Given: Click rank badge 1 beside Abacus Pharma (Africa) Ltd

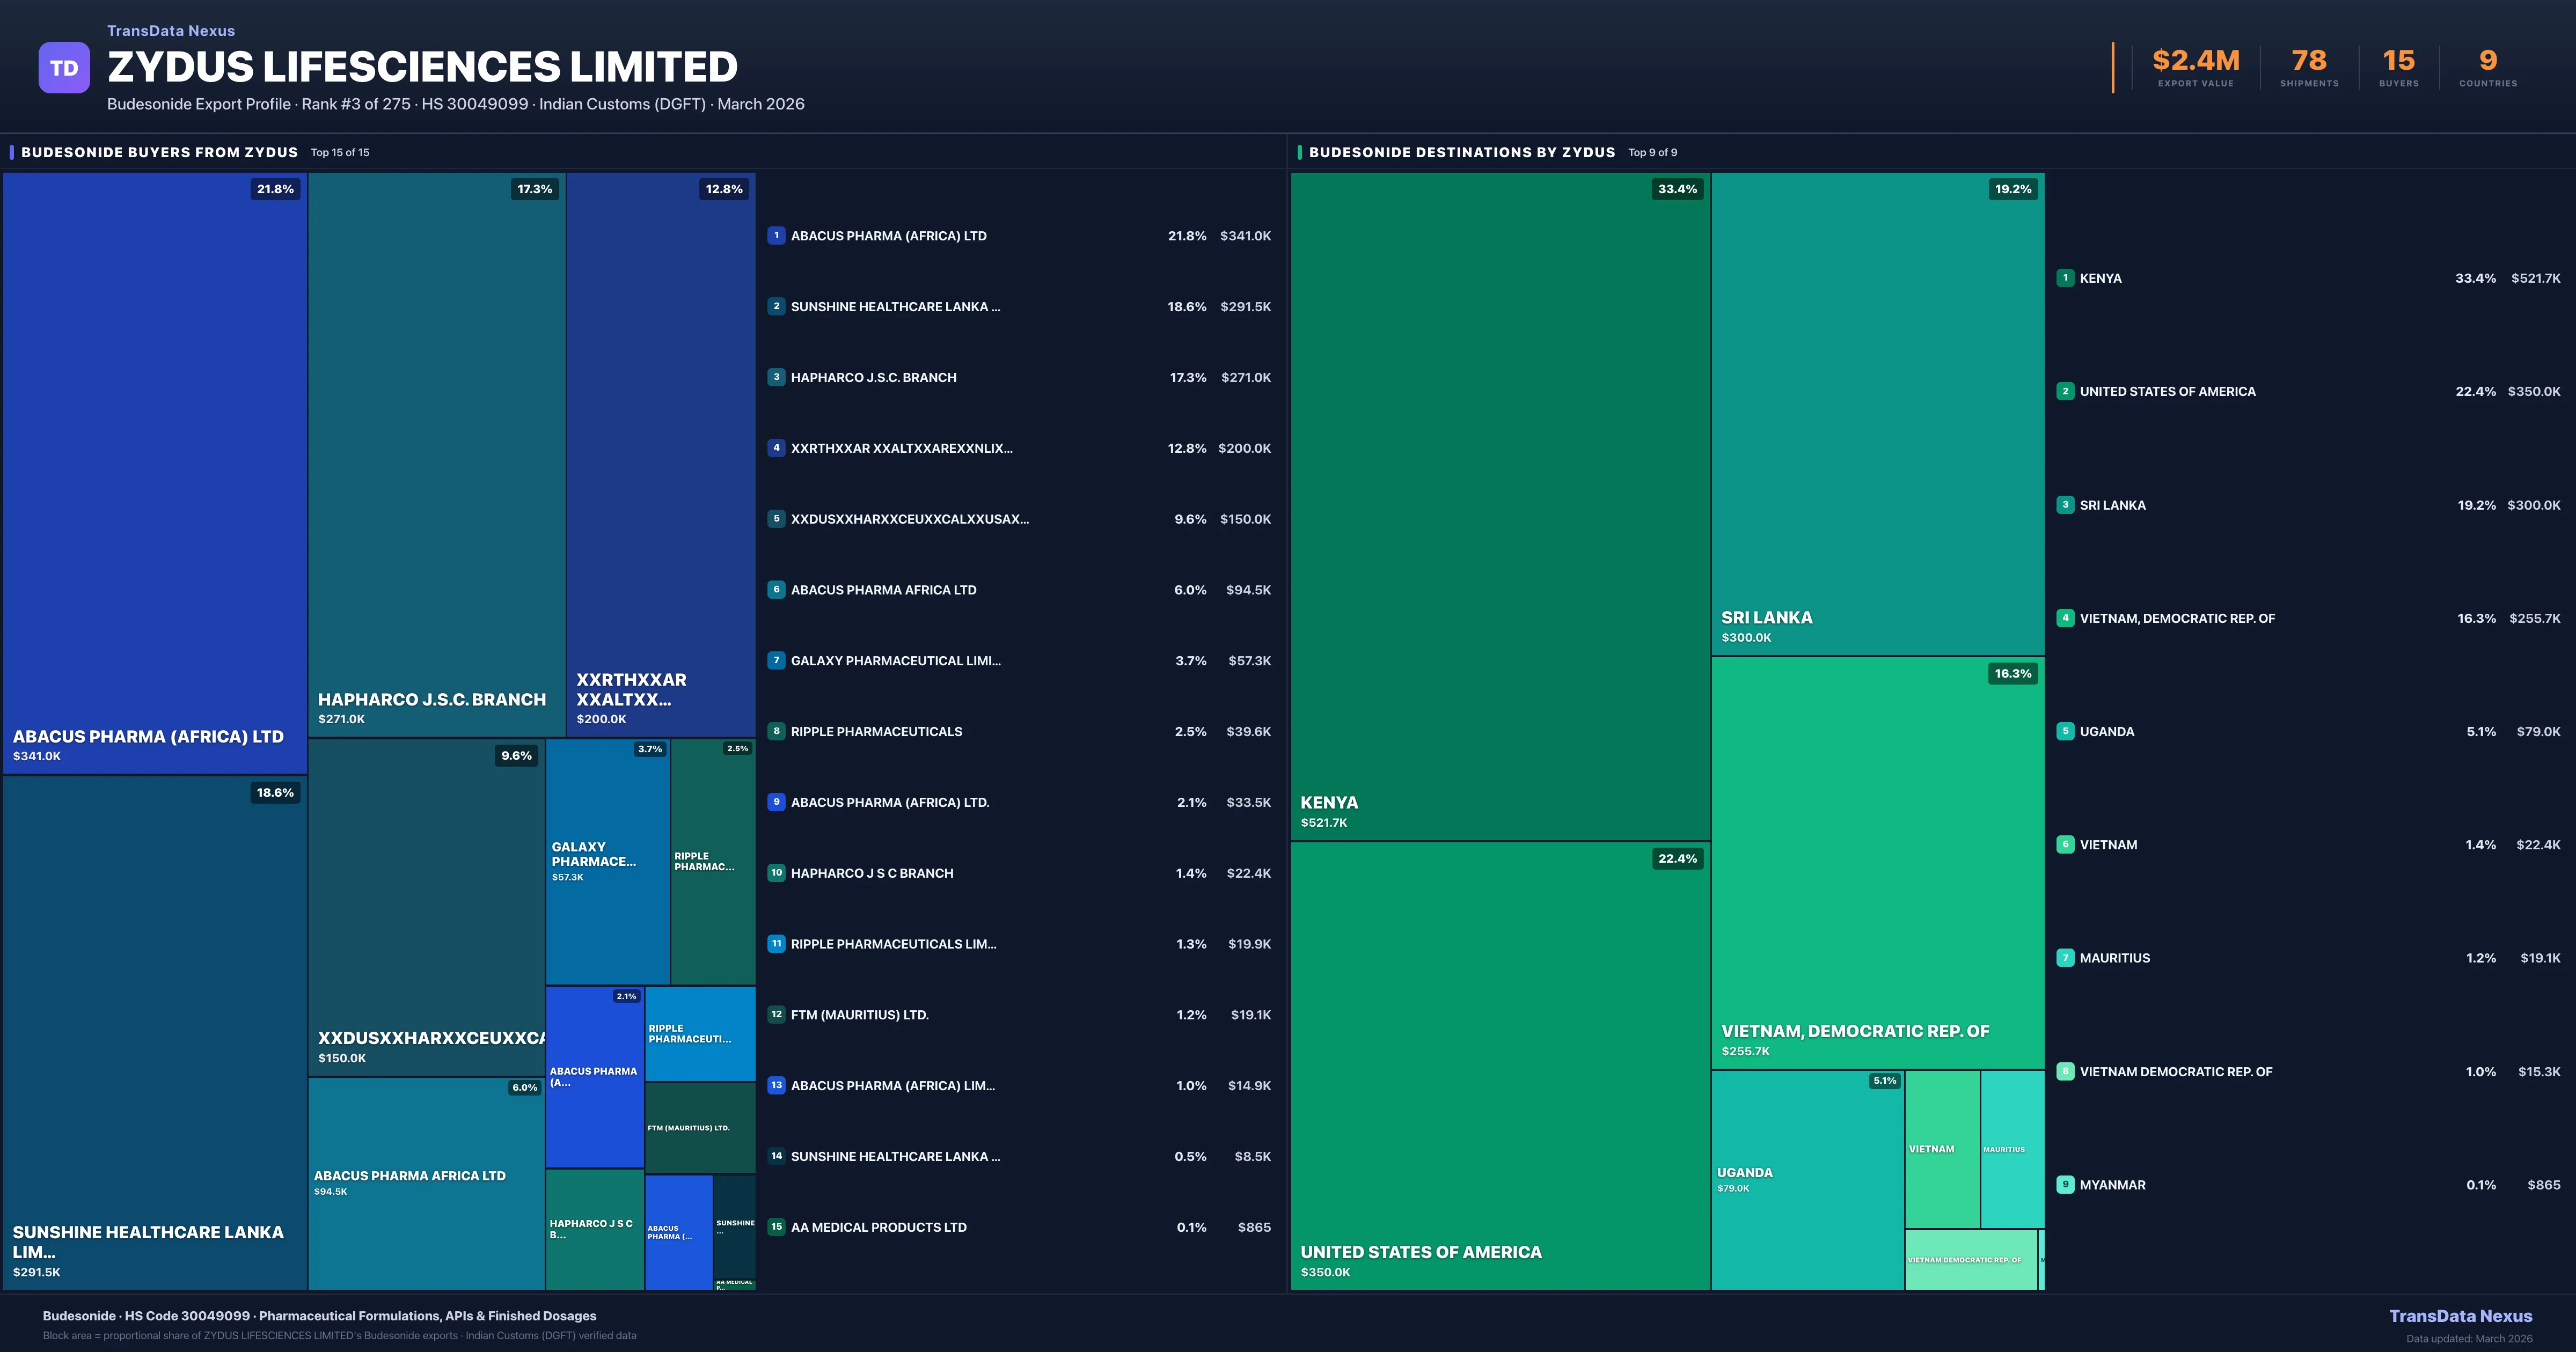Looking at the screenshot, I should (776, 236).
